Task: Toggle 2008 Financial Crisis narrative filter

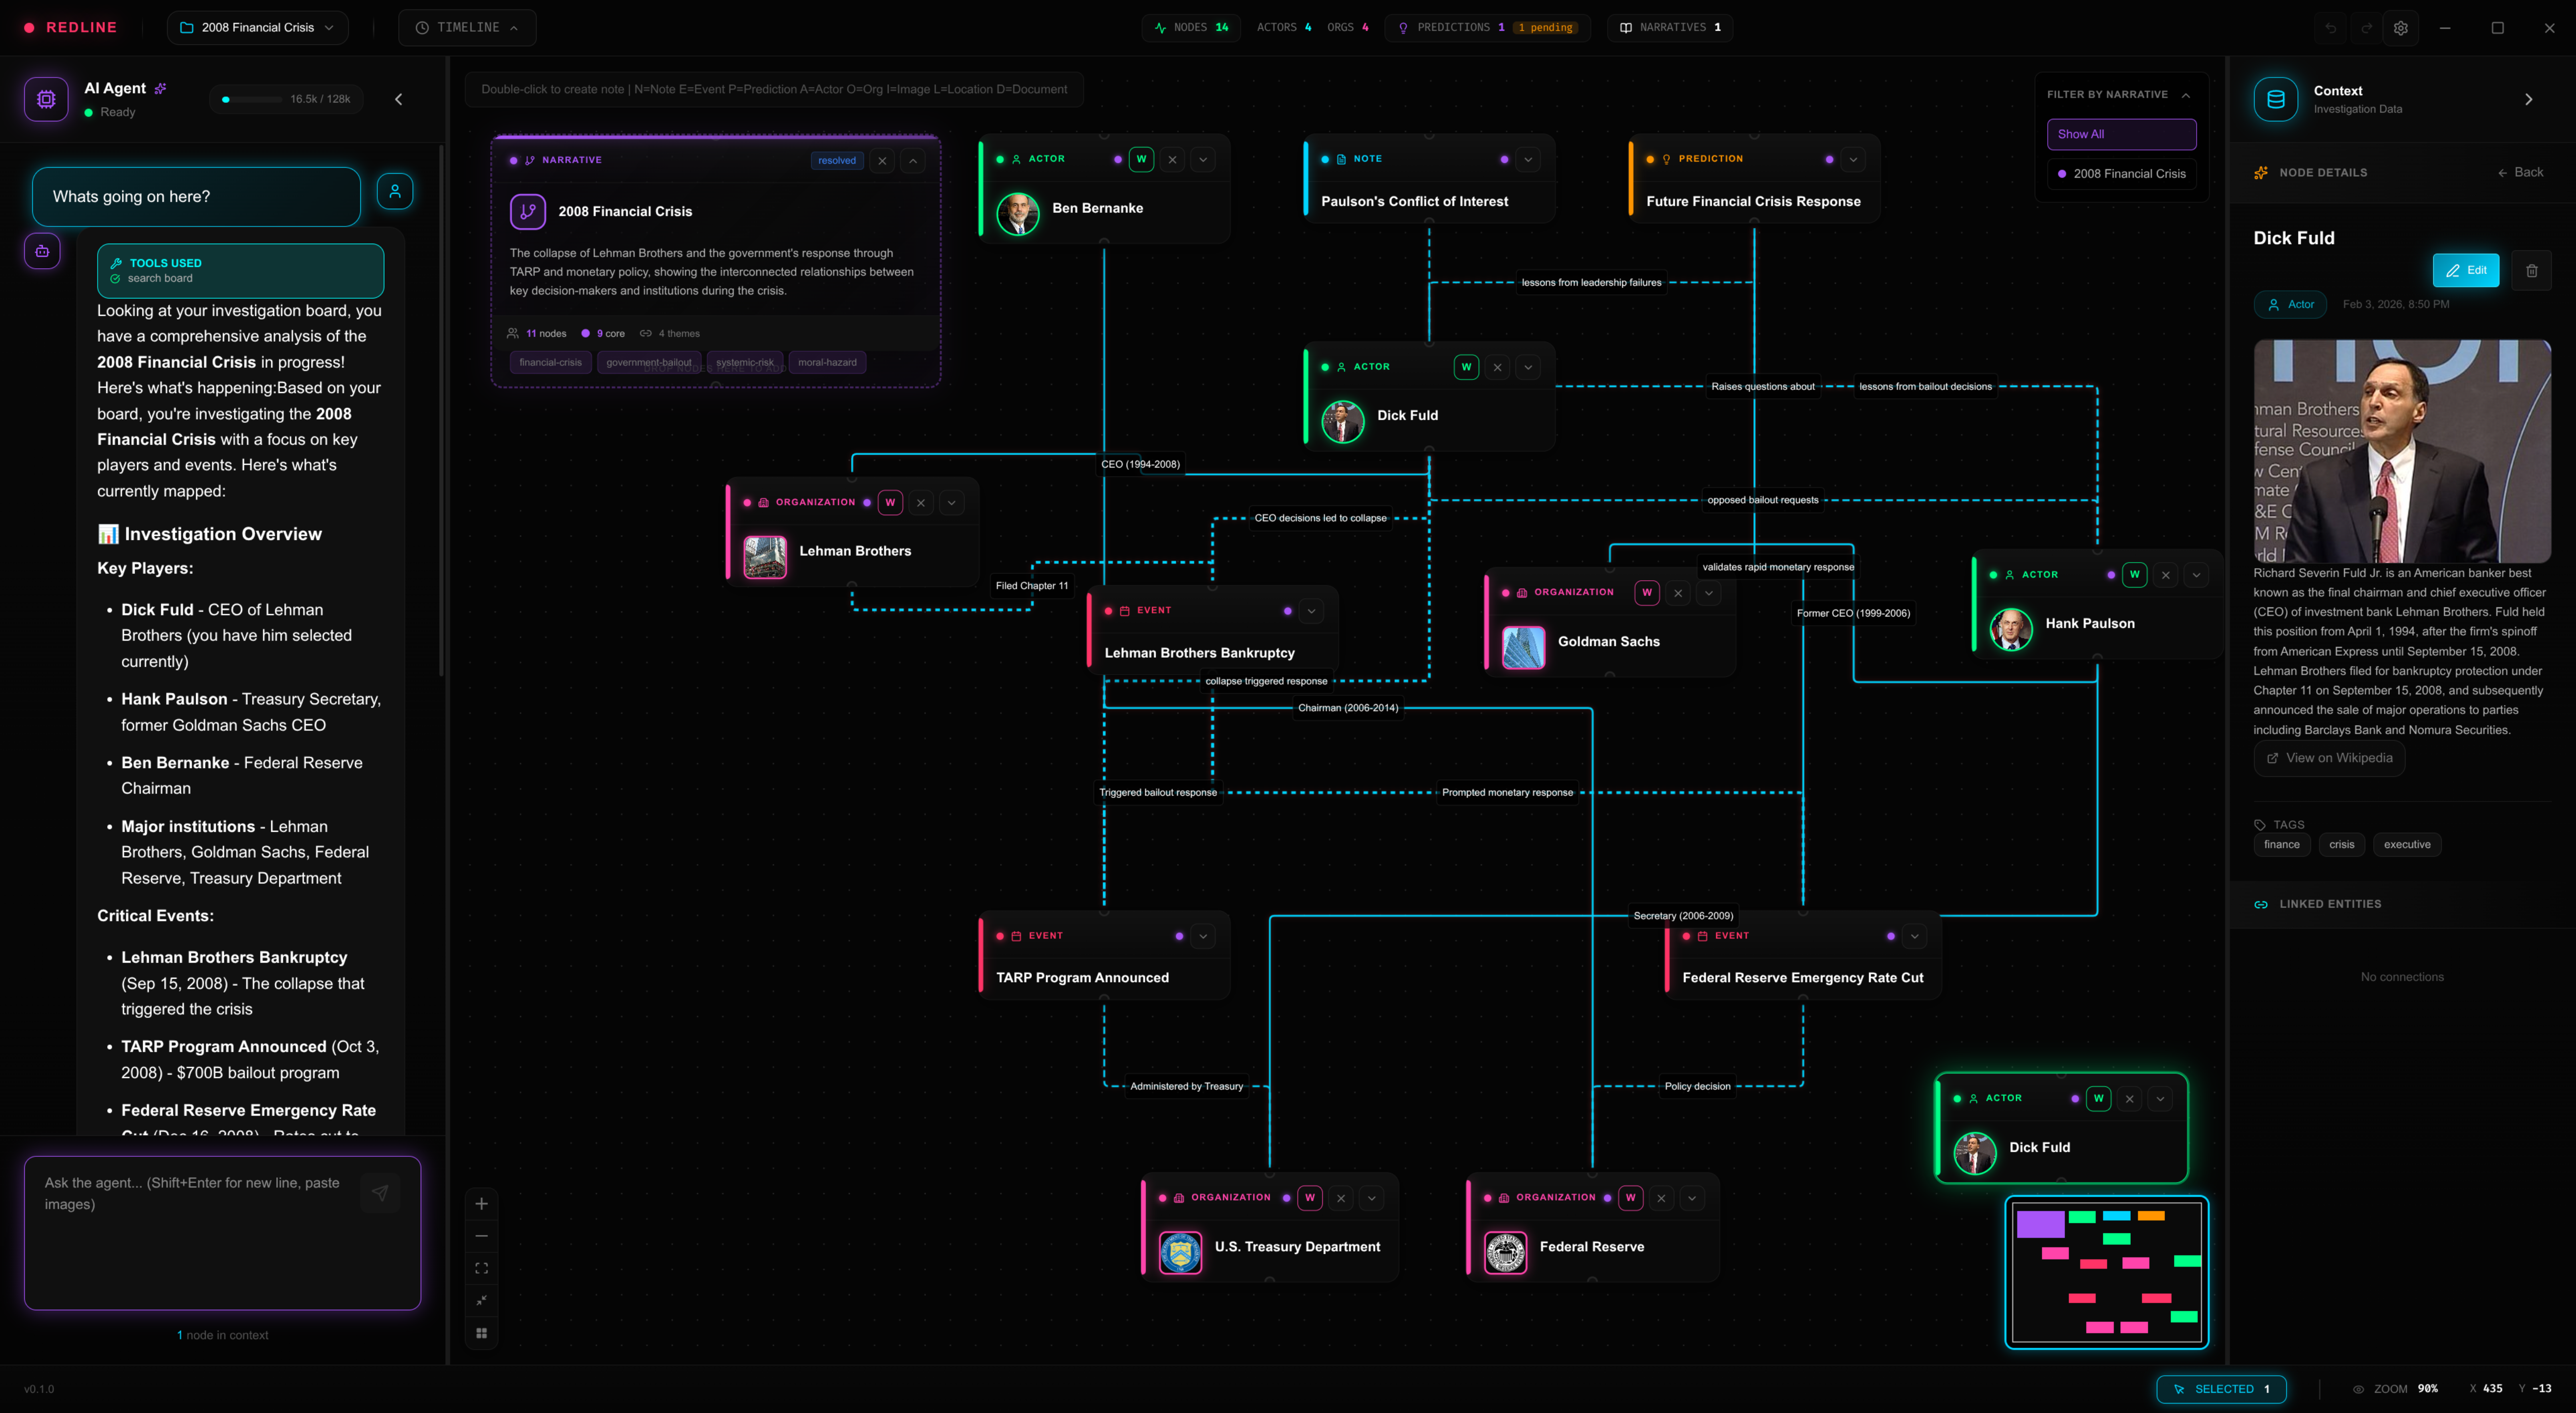Action: pos(2121,174)
